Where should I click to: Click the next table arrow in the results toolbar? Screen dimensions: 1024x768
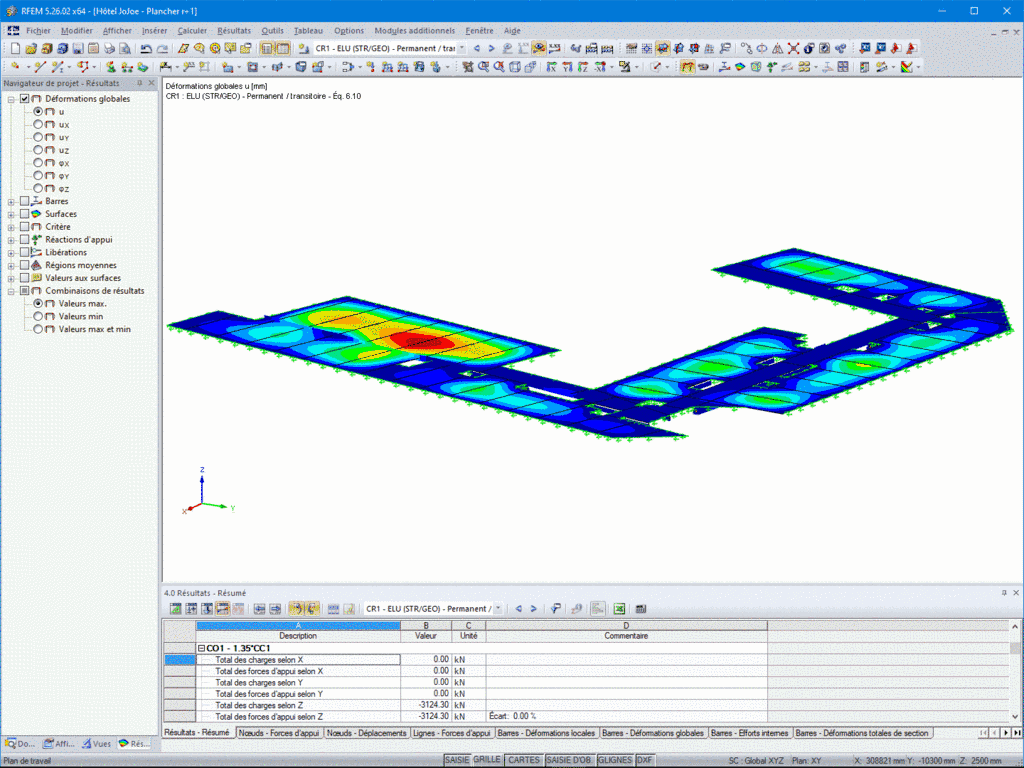pos(534,609)
